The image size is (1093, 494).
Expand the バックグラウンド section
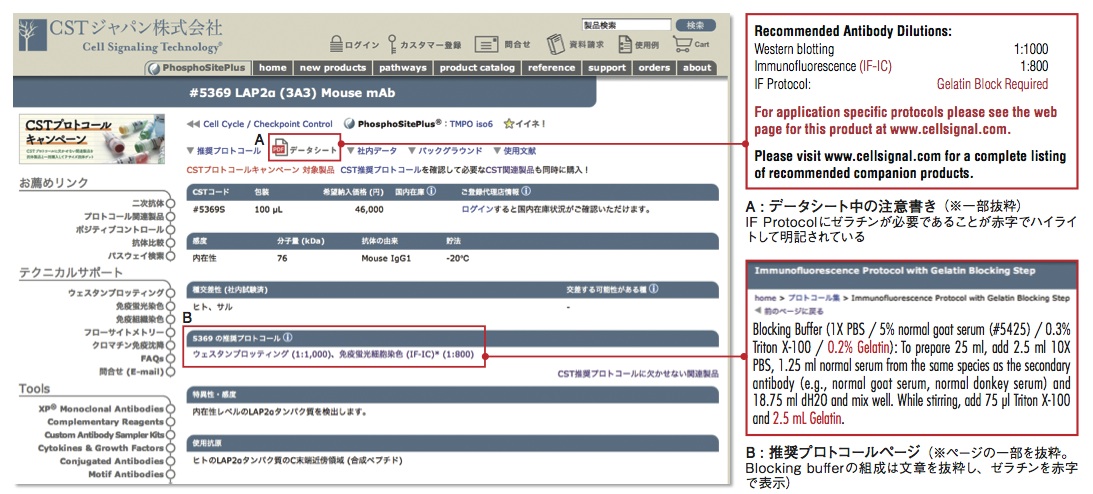pyautogui.click(x=412, y=150)
